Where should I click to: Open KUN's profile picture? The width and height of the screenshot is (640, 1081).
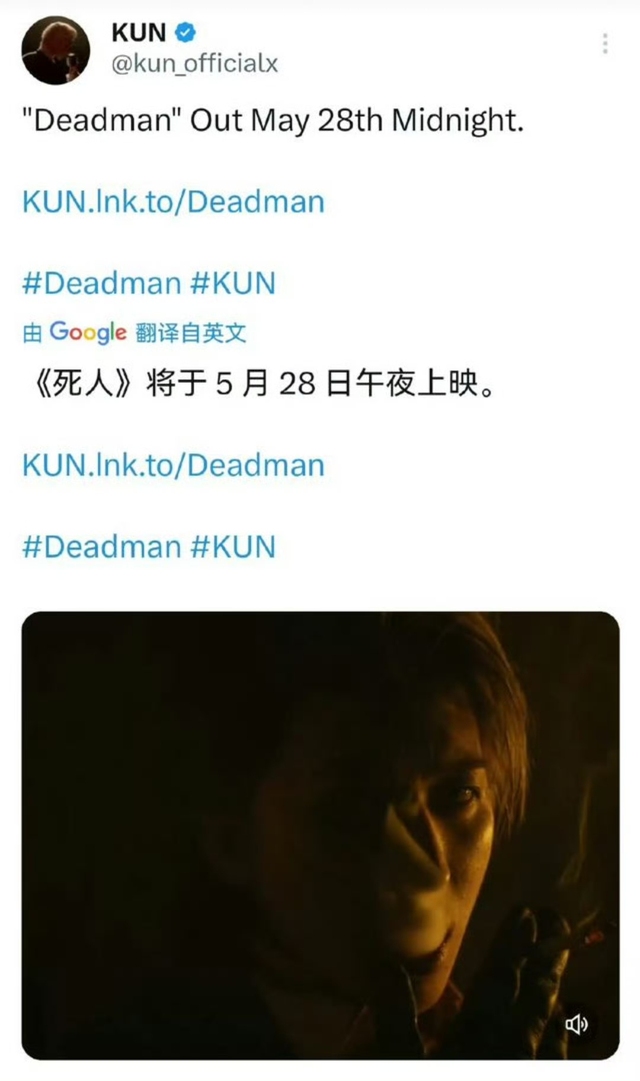[55, 50]
